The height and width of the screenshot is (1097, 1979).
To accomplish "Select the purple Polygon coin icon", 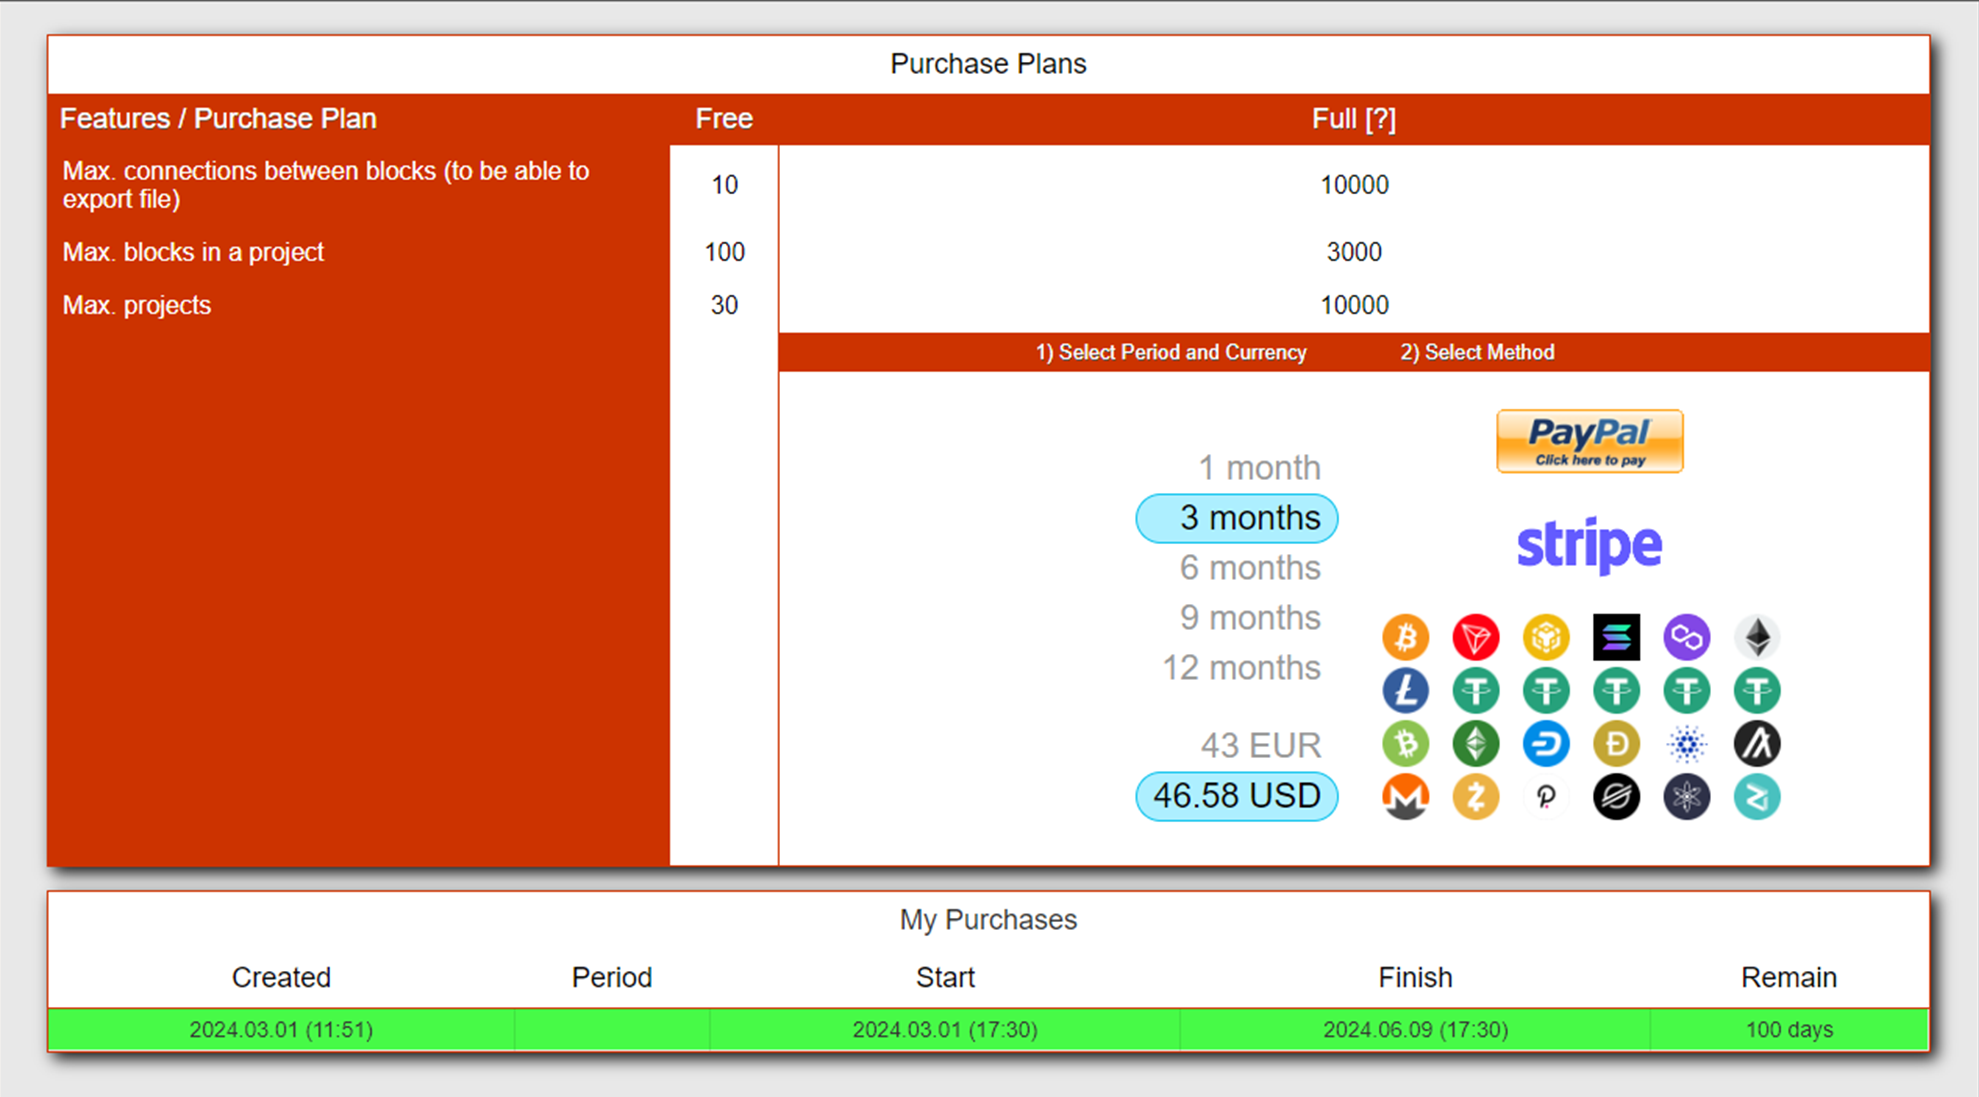I will click(x=1687, y=637).
